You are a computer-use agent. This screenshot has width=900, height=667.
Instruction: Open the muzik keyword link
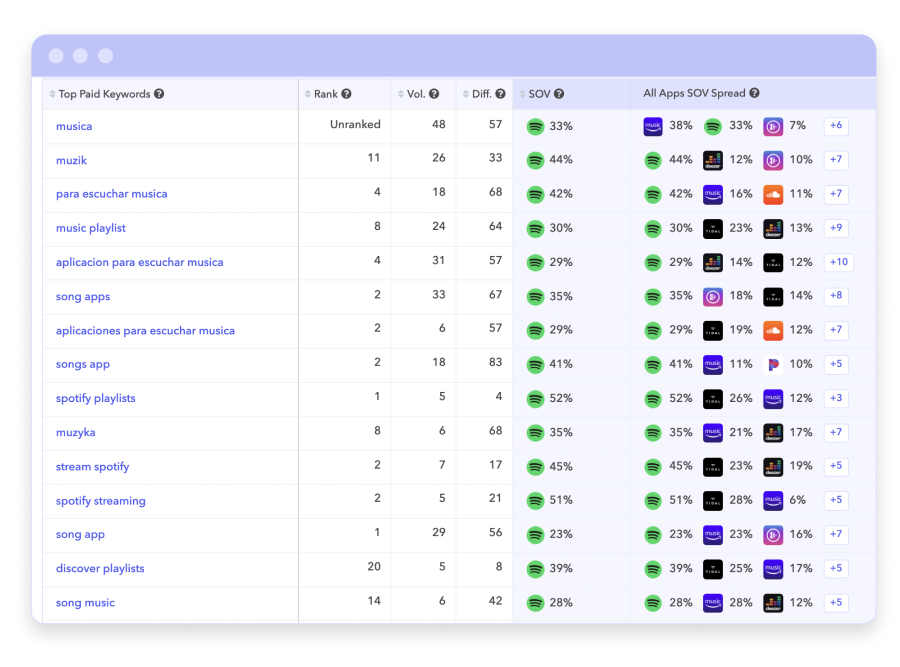click(x=71, y=160)
